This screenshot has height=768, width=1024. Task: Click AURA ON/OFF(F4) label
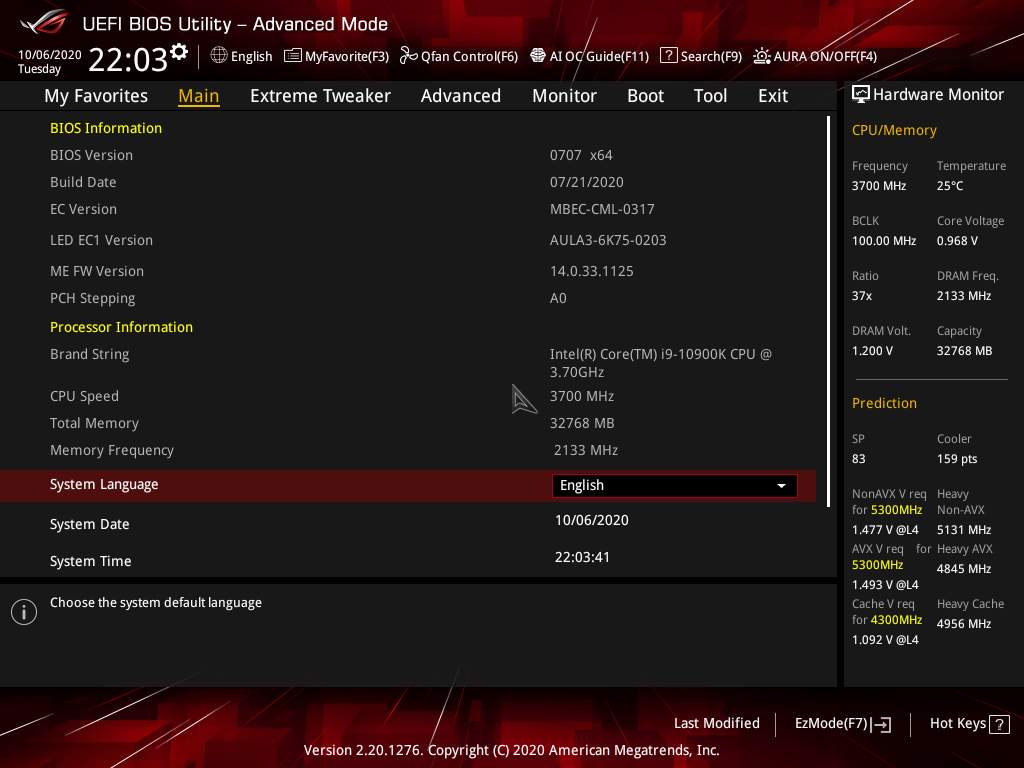(x=825, y=56)
